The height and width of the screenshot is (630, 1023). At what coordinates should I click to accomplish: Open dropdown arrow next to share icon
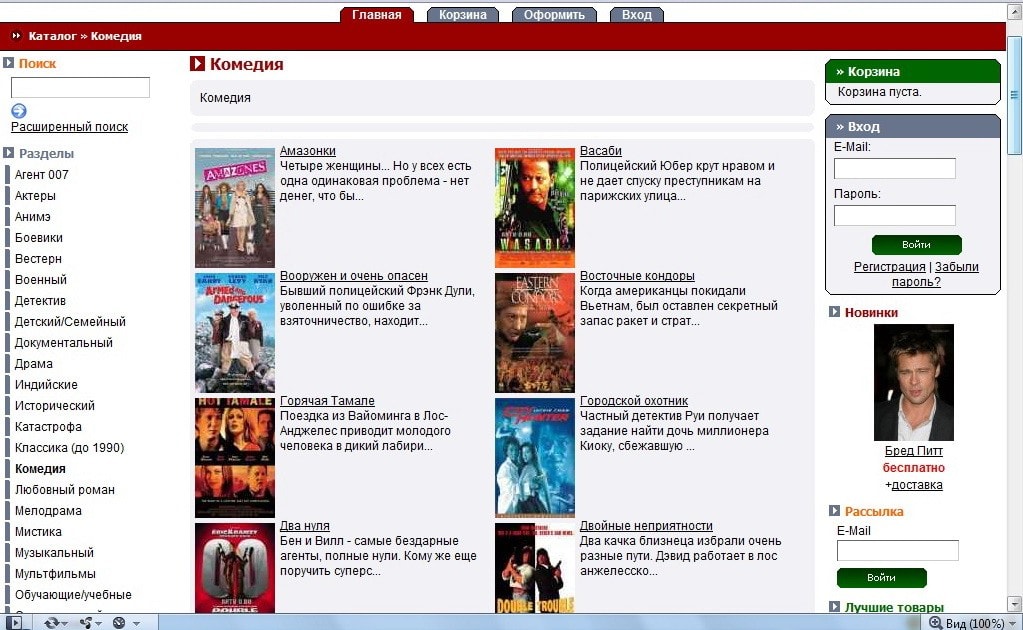pos(99,623)
